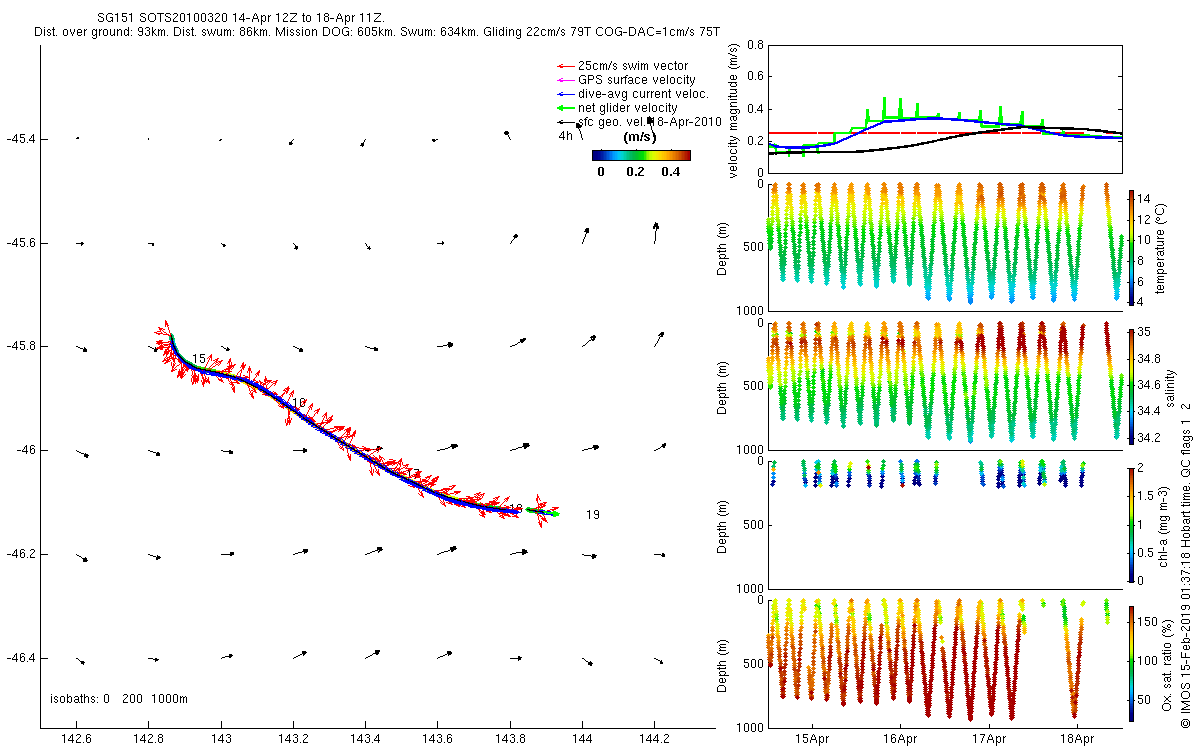The image size is (1200, 750).
Task: Click the 'Dist. over ground: 93km' subtitle line
Action: 377,33
